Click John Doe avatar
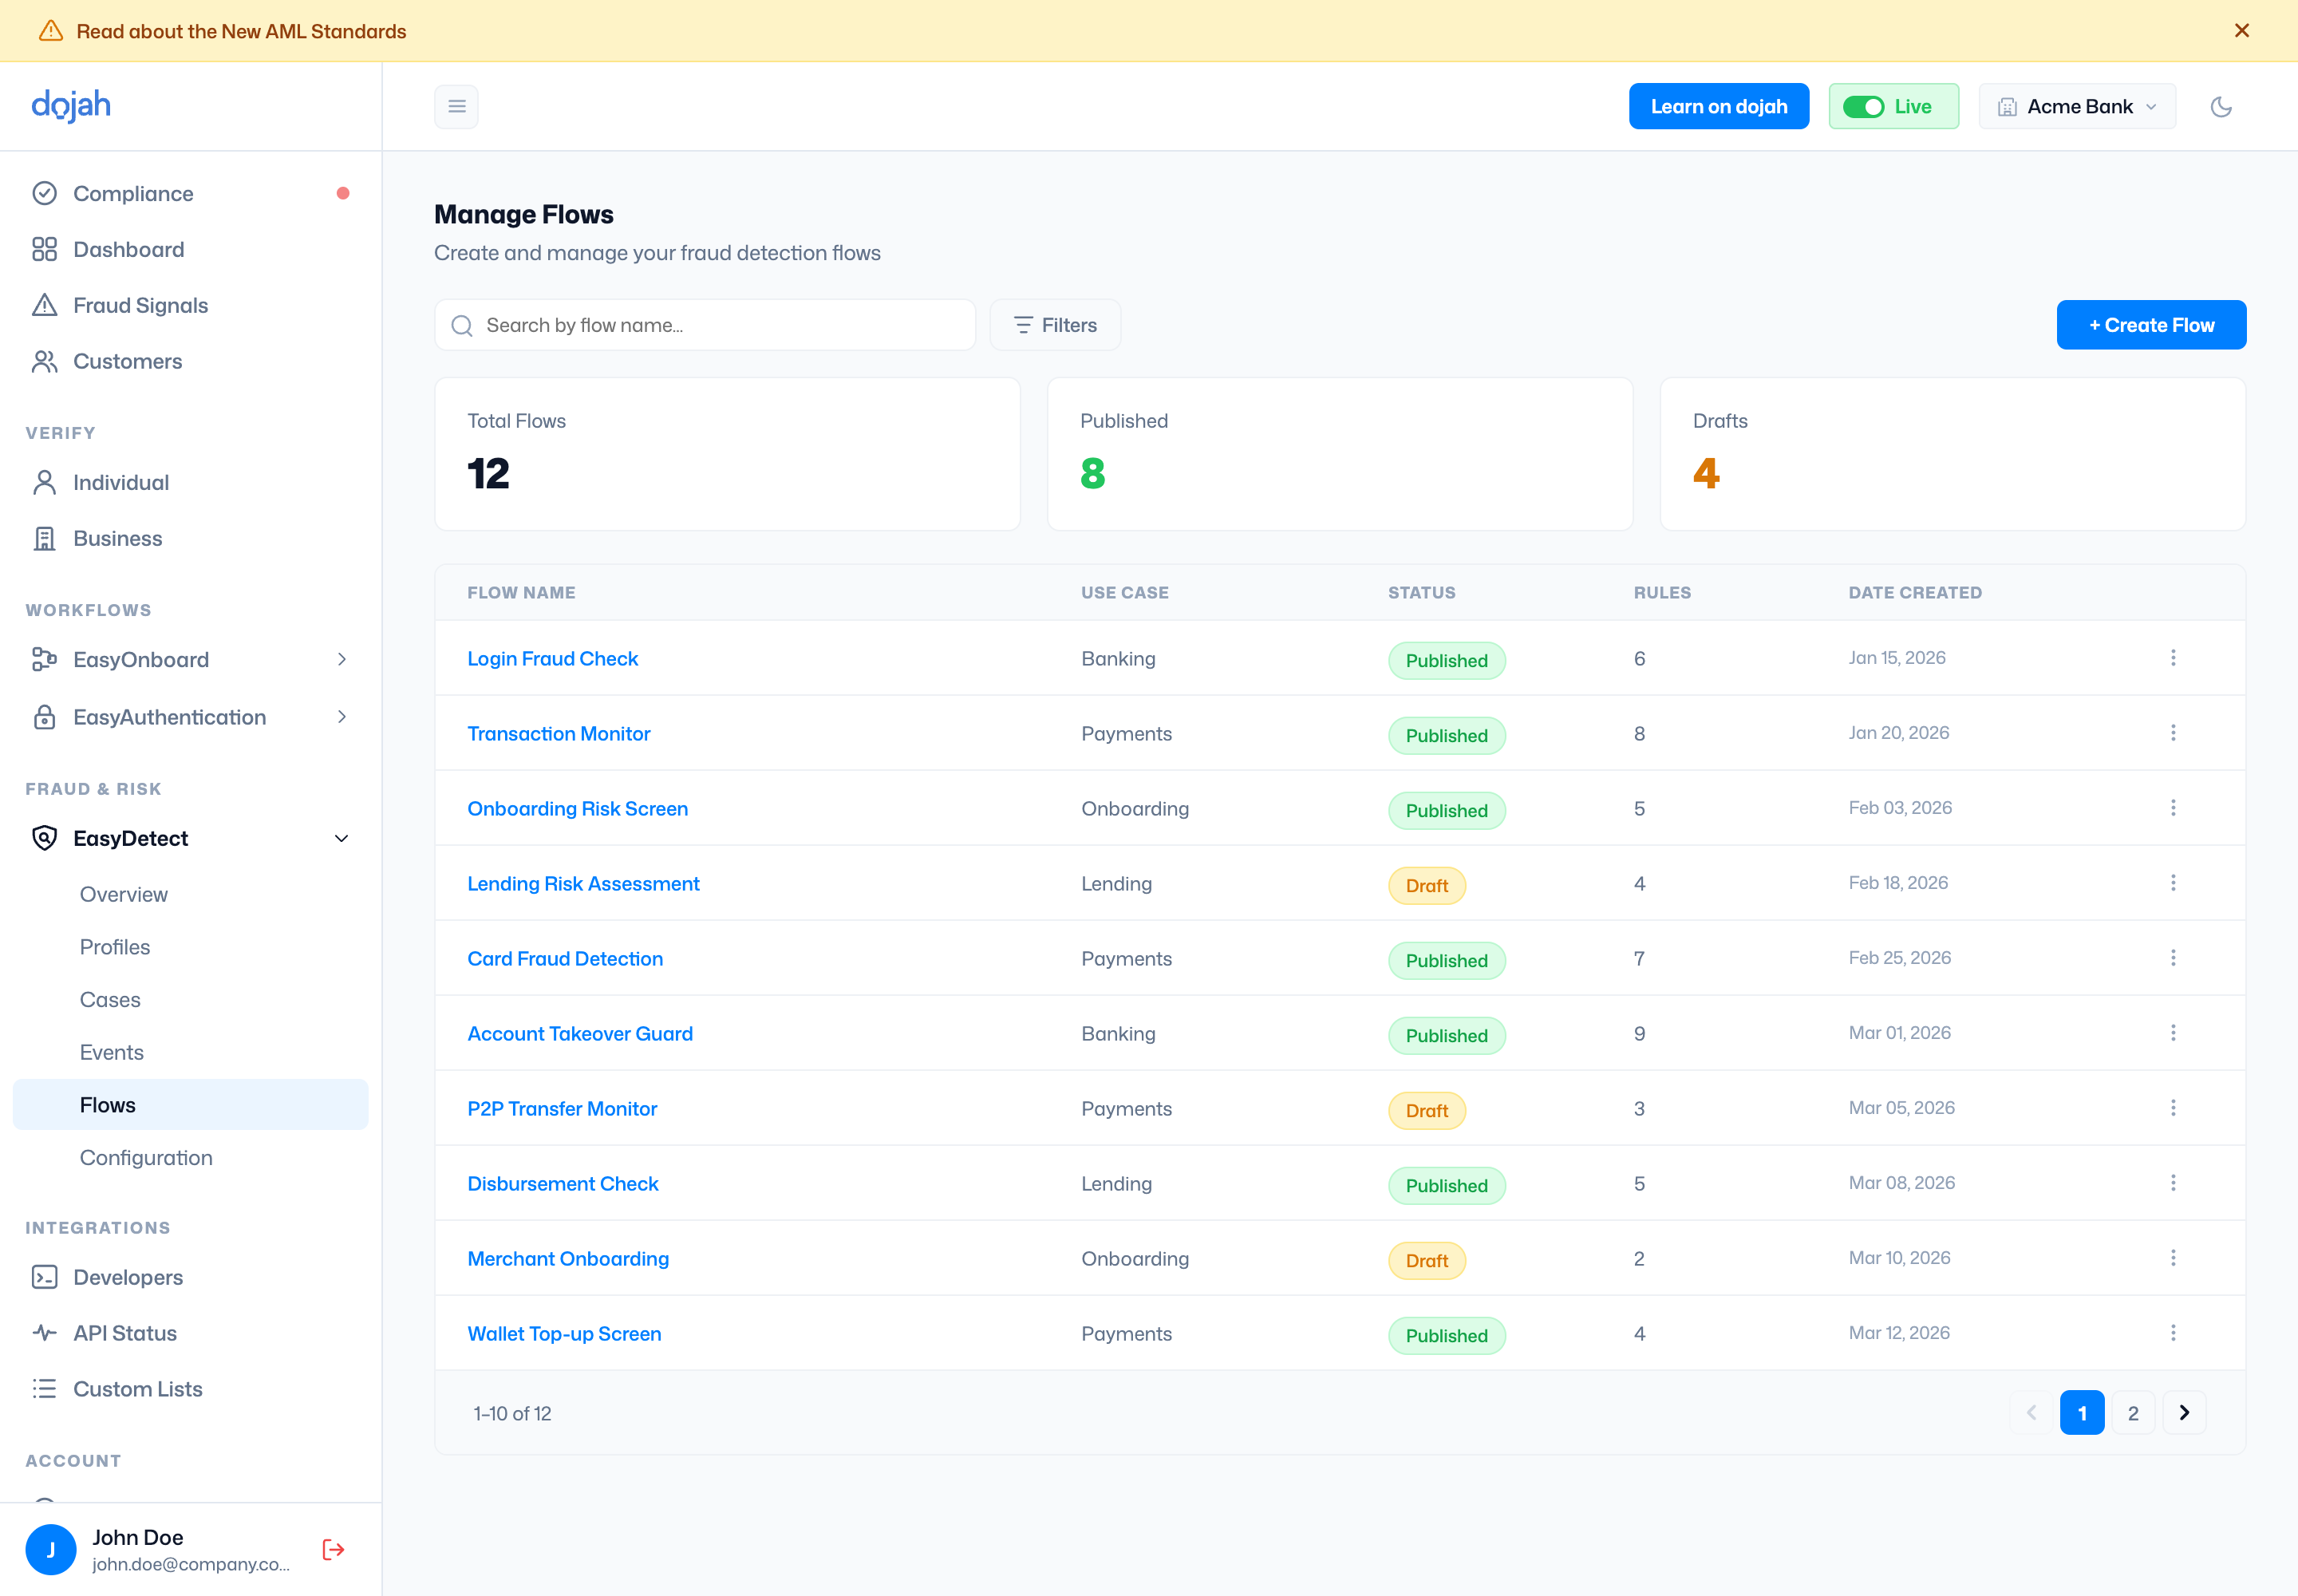2298x1596 pixels. [51, 1549]
